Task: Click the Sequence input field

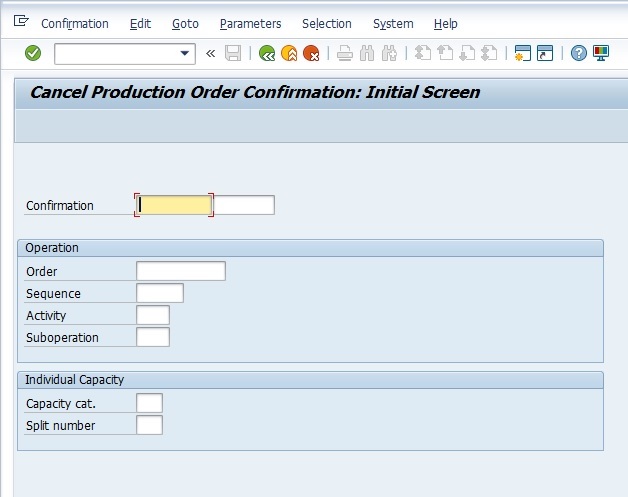Action: click(160, 293)
